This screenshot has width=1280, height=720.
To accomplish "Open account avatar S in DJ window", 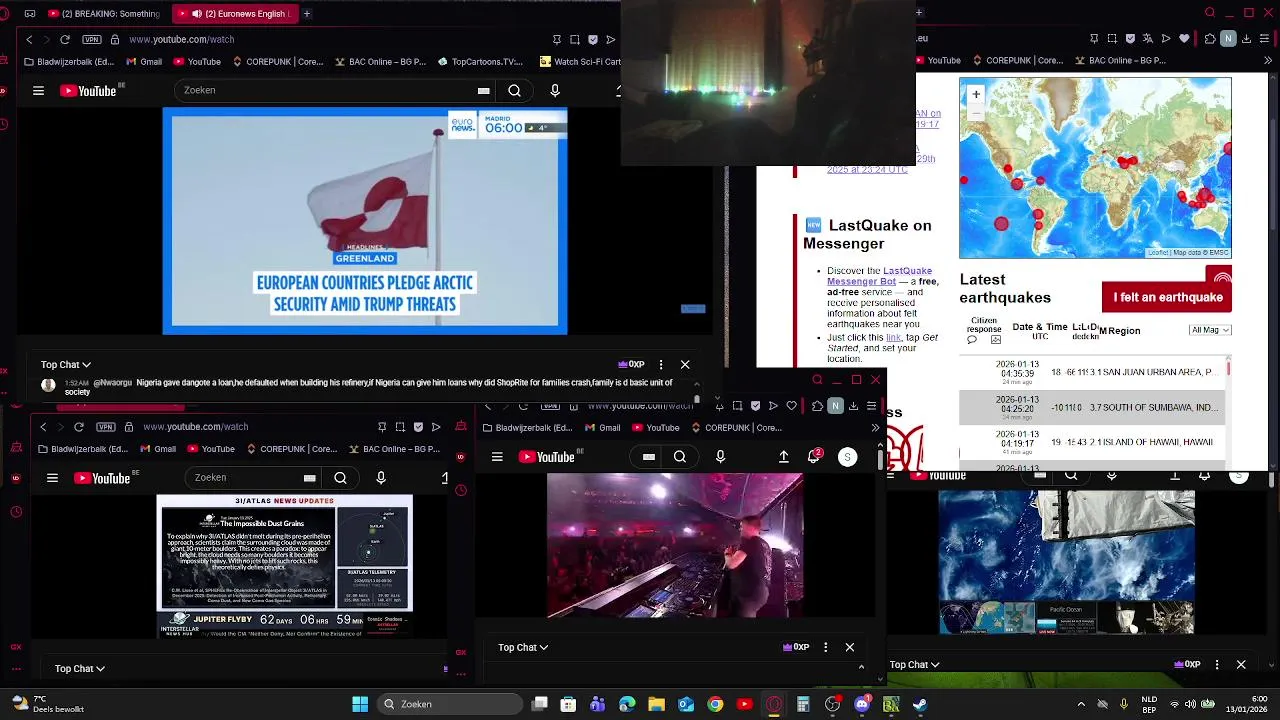I will click(x=847, y=457).
